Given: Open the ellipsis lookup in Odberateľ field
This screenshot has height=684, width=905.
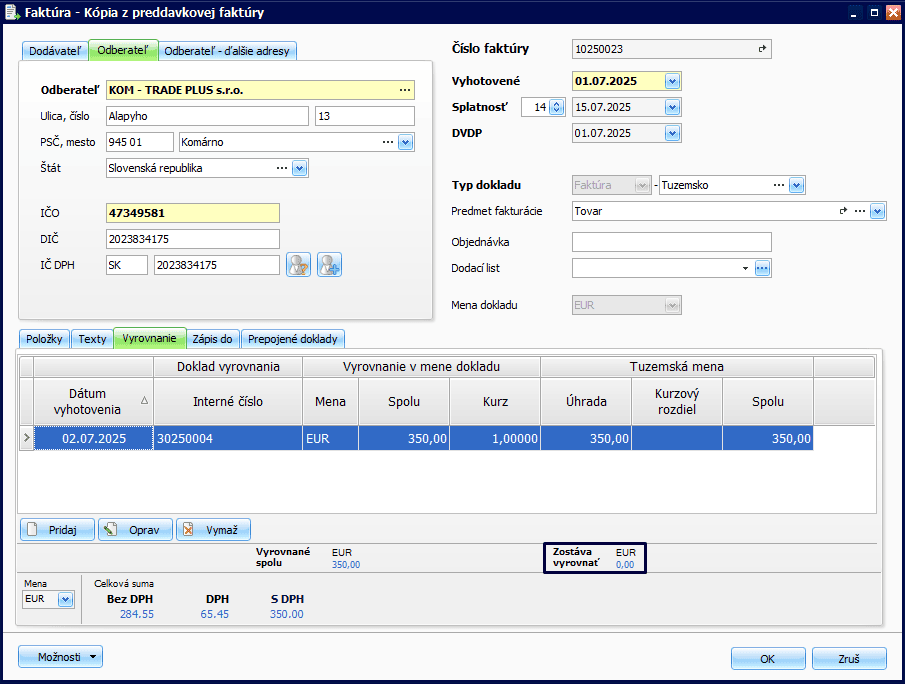Looking at the screenshot, I should click(x=404, y=90).
